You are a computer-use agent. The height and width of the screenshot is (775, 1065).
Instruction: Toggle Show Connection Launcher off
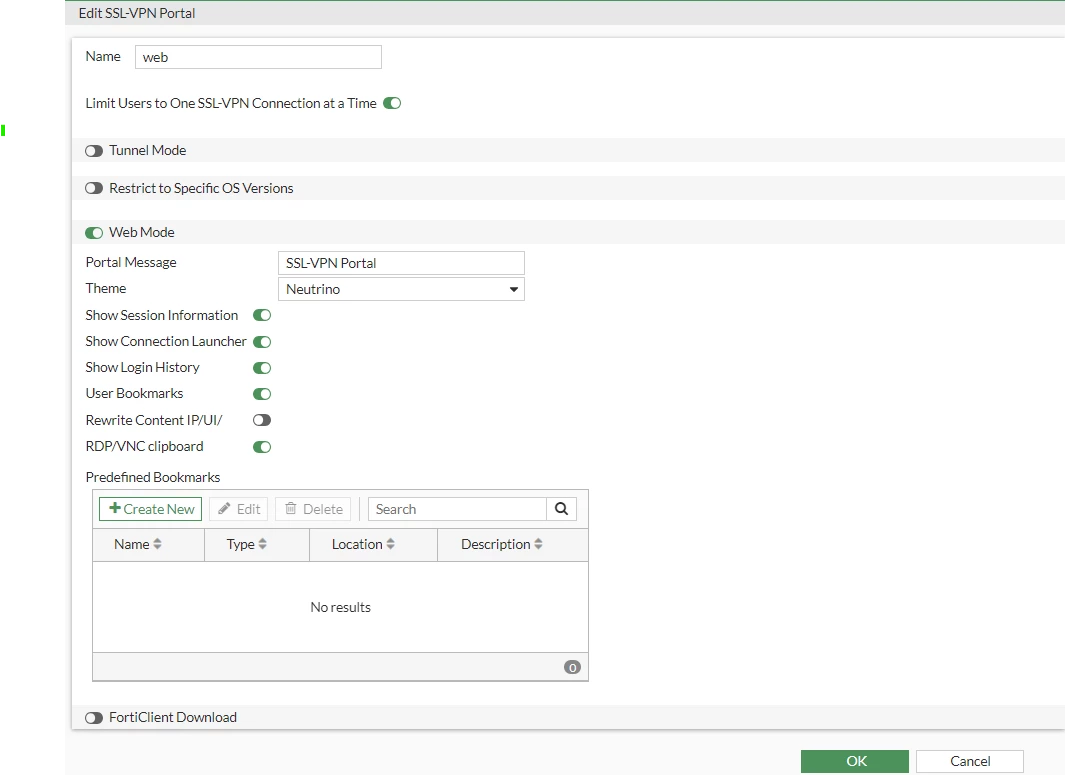pyautogui.click(x=262, y=342)
